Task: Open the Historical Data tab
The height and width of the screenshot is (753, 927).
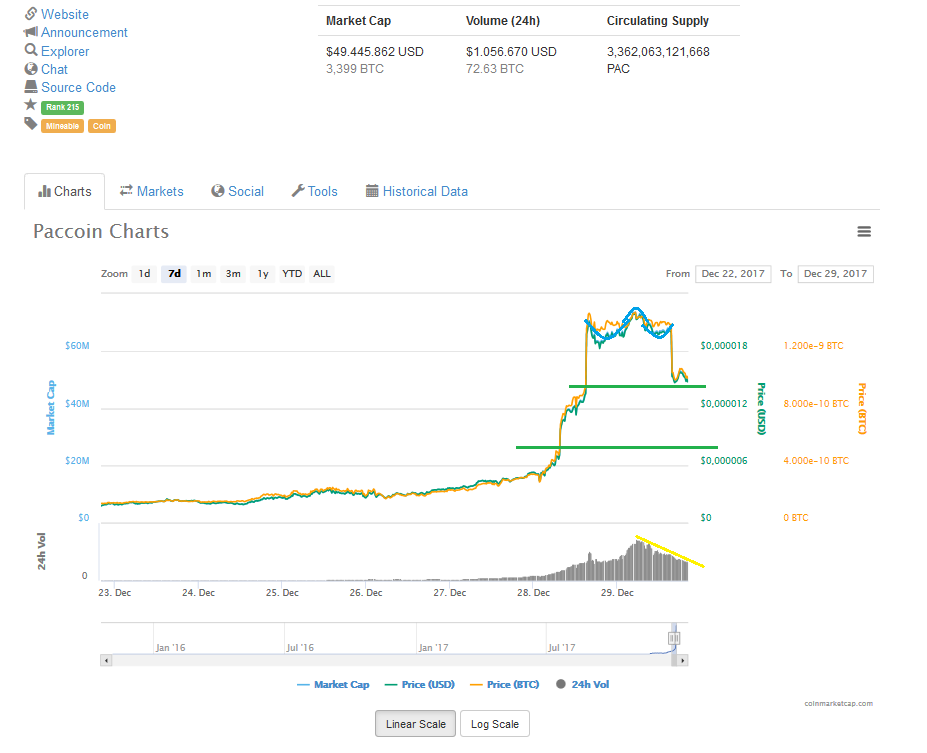Action: point(416,191)
